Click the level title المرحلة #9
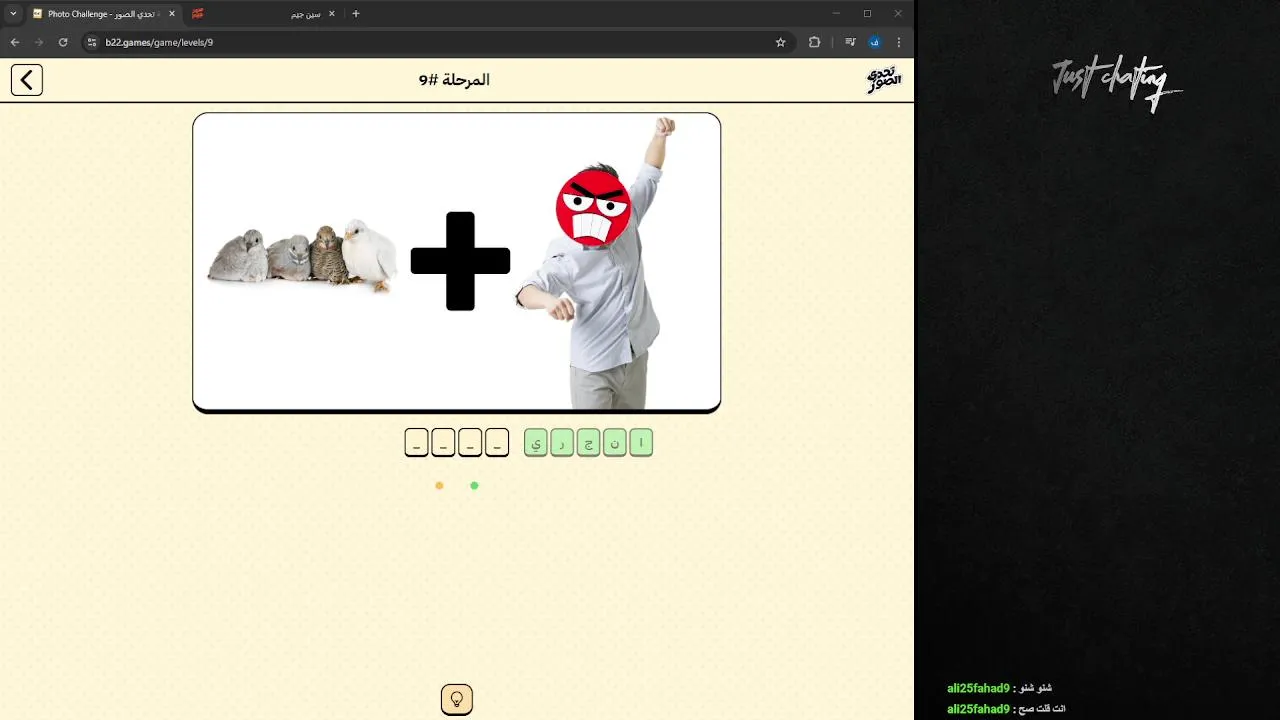Screen dimensions: 1280x720 454,80
